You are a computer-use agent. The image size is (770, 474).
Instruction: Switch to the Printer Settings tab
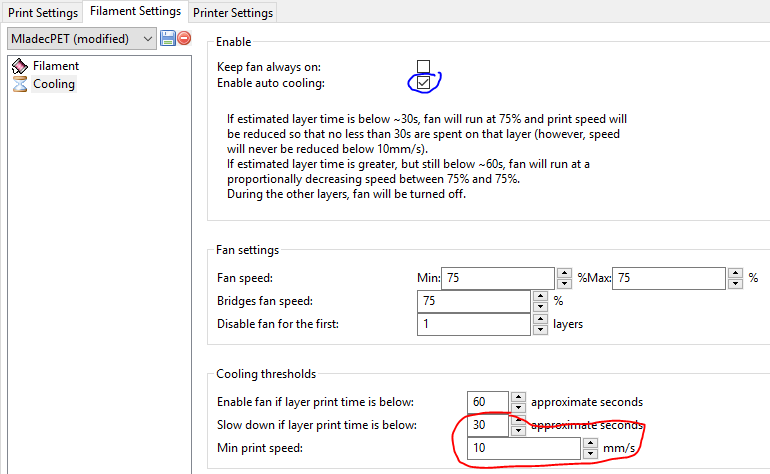pyautogui.click(x=234, y=13)
